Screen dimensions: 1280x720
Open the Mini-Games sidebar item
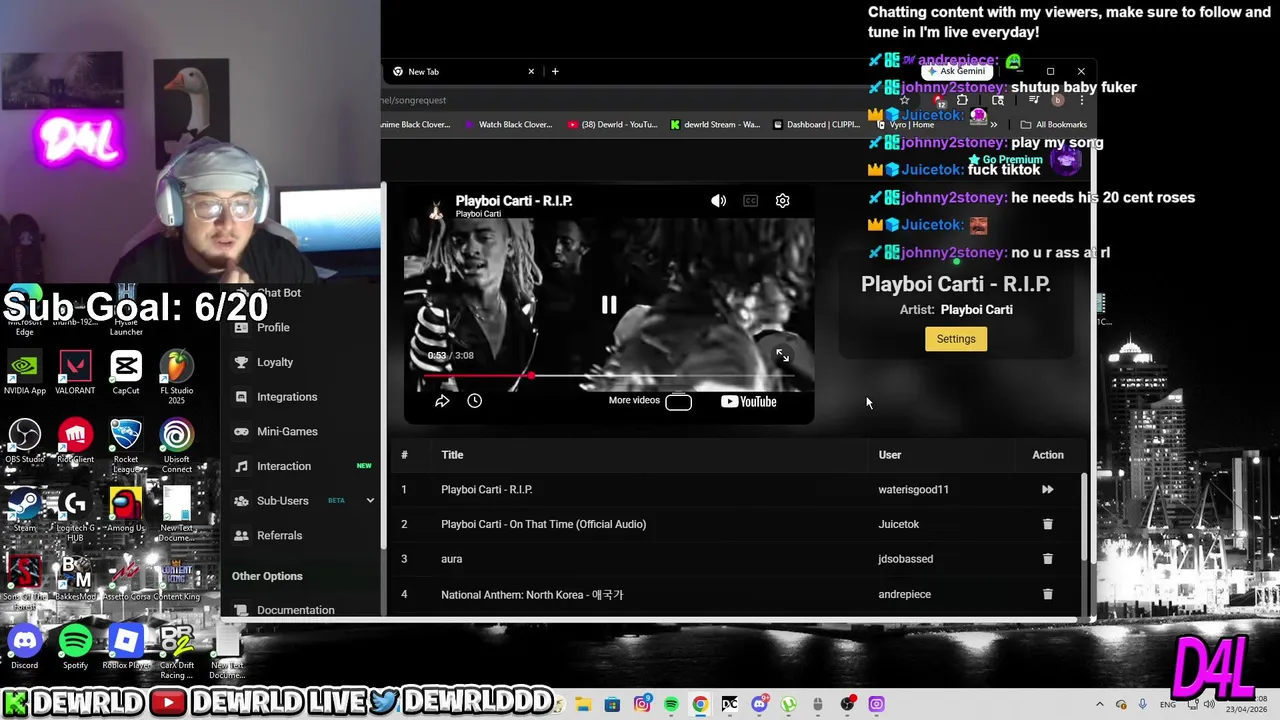(287, 431)
